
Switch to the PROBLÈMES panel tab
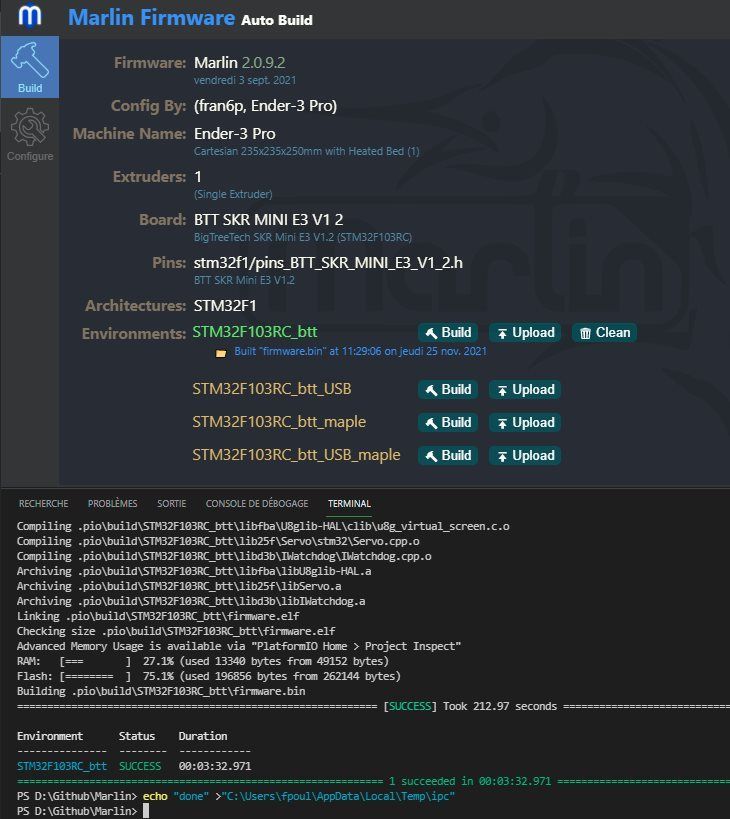(x=112, y=504)
